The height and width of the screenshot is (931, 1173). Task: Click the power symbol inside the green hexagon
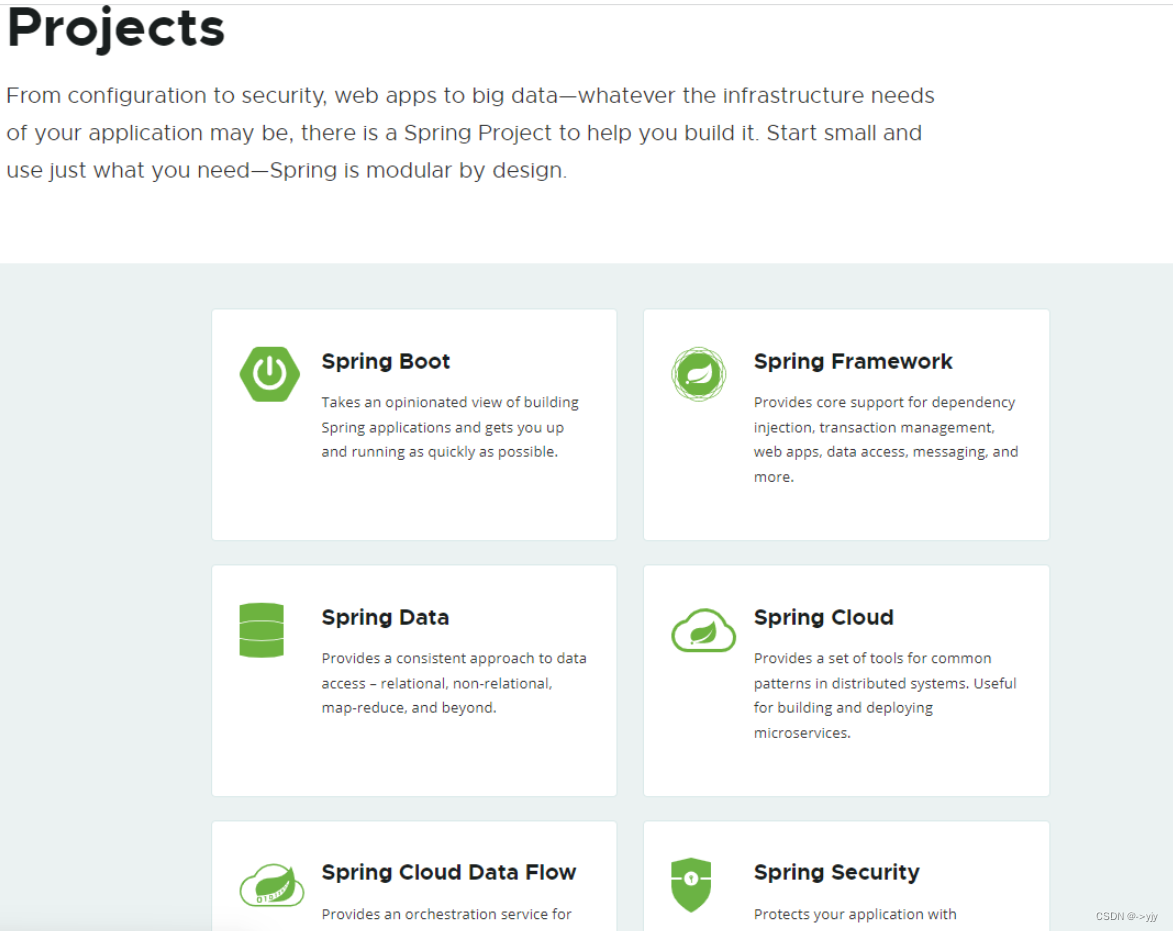(x=270, y=373)
